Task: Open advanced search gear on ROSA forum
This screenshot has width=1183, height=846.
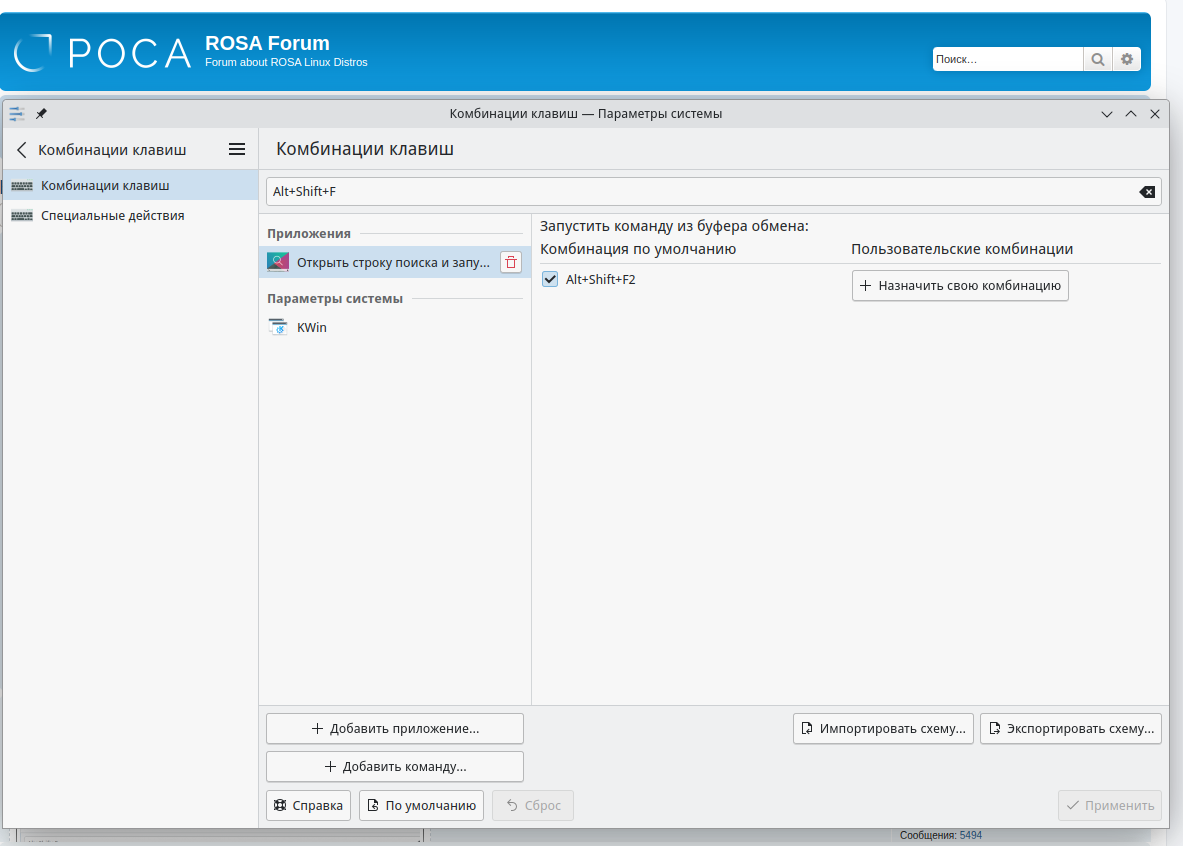Action: coord(1126,59)
